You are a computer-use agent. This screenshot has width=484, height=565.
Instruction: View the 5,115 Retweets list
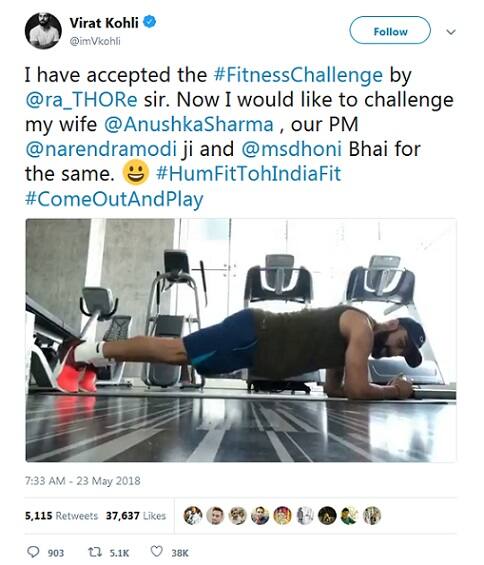[x=61, y=516]
